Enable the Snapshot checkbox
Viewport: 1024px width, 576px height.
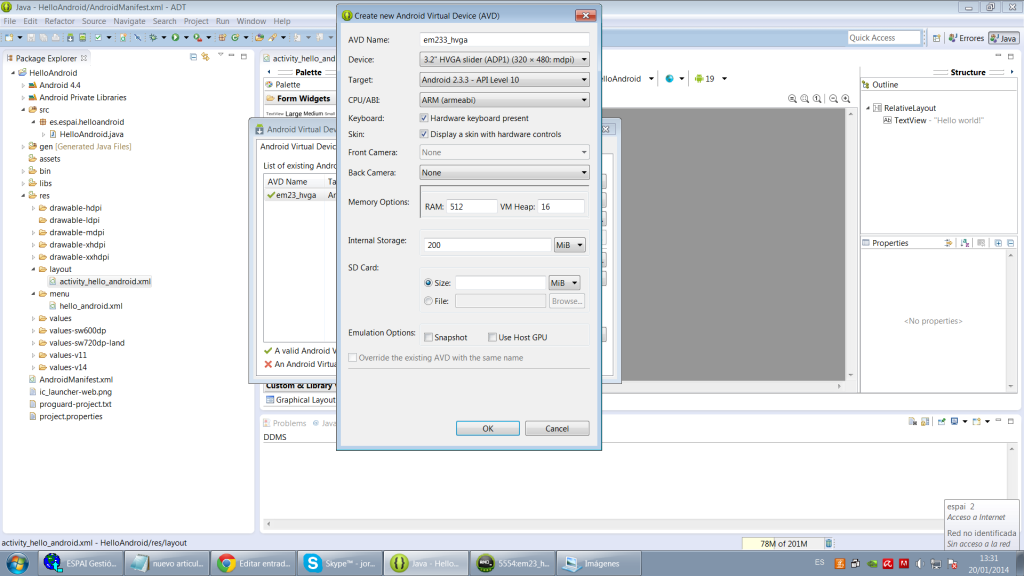[x=428, y=337]
